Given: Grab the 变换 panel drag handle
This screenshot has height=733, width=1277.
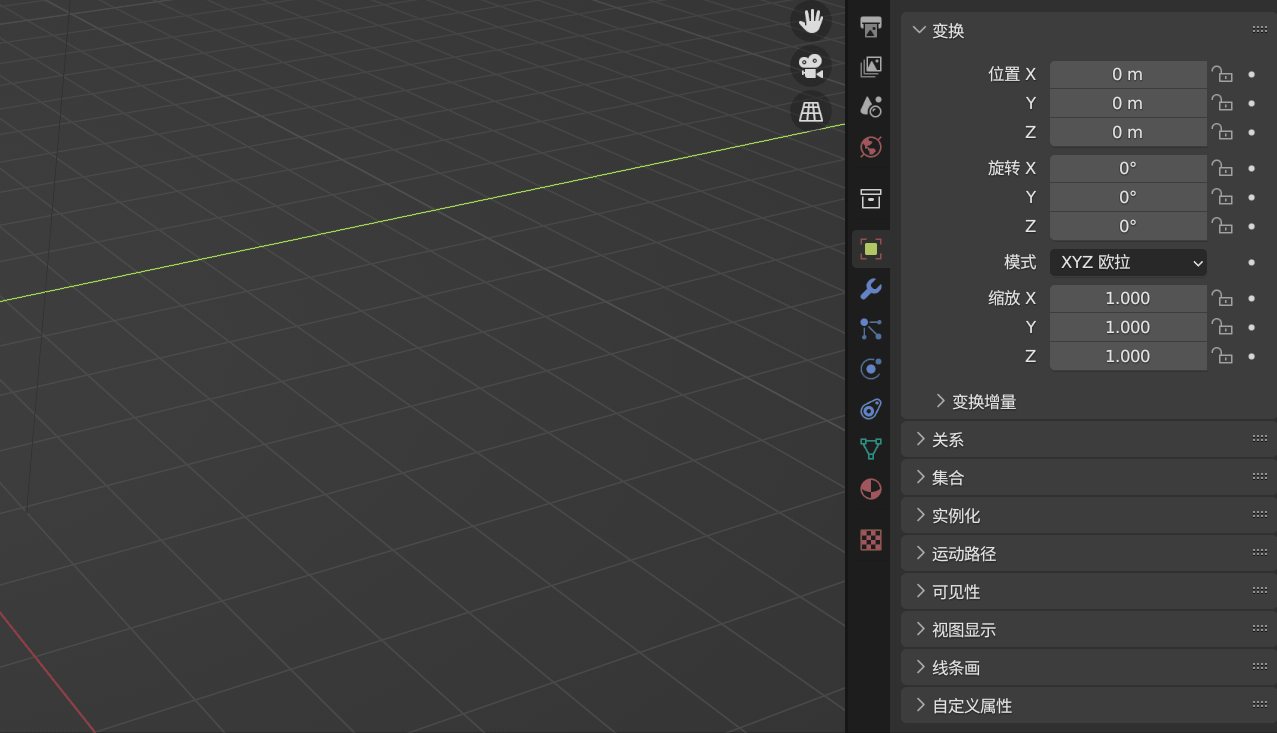Looking at the screenshot, I should 1260,30.
